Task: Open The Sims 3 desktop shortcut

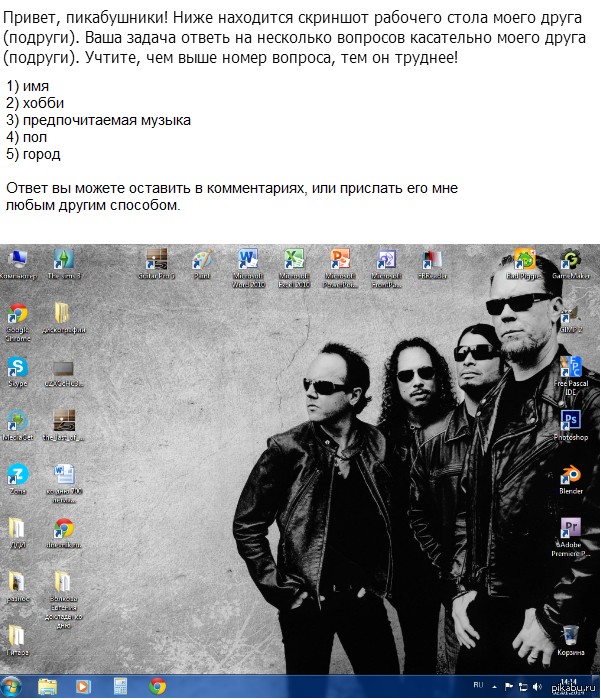Action: coord(63,260)
